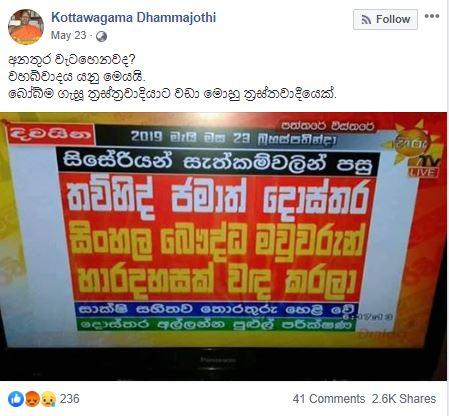Click the Sinhala post caption text
The image size is (449, 416).
tap(173, 77)
